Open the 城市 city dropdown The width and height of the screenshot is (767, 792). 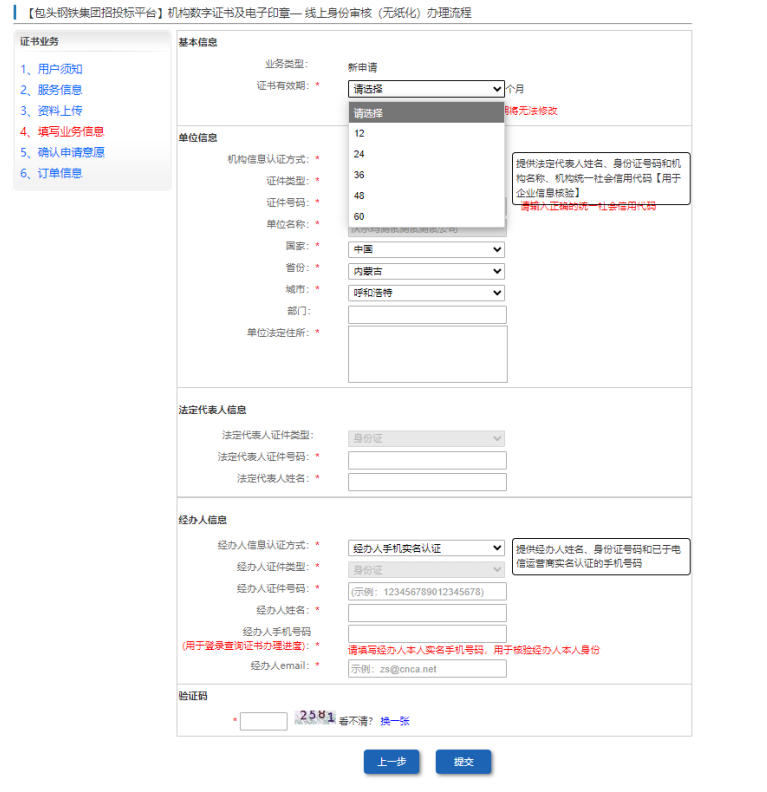pyautogui.click(x=426, y=293)
